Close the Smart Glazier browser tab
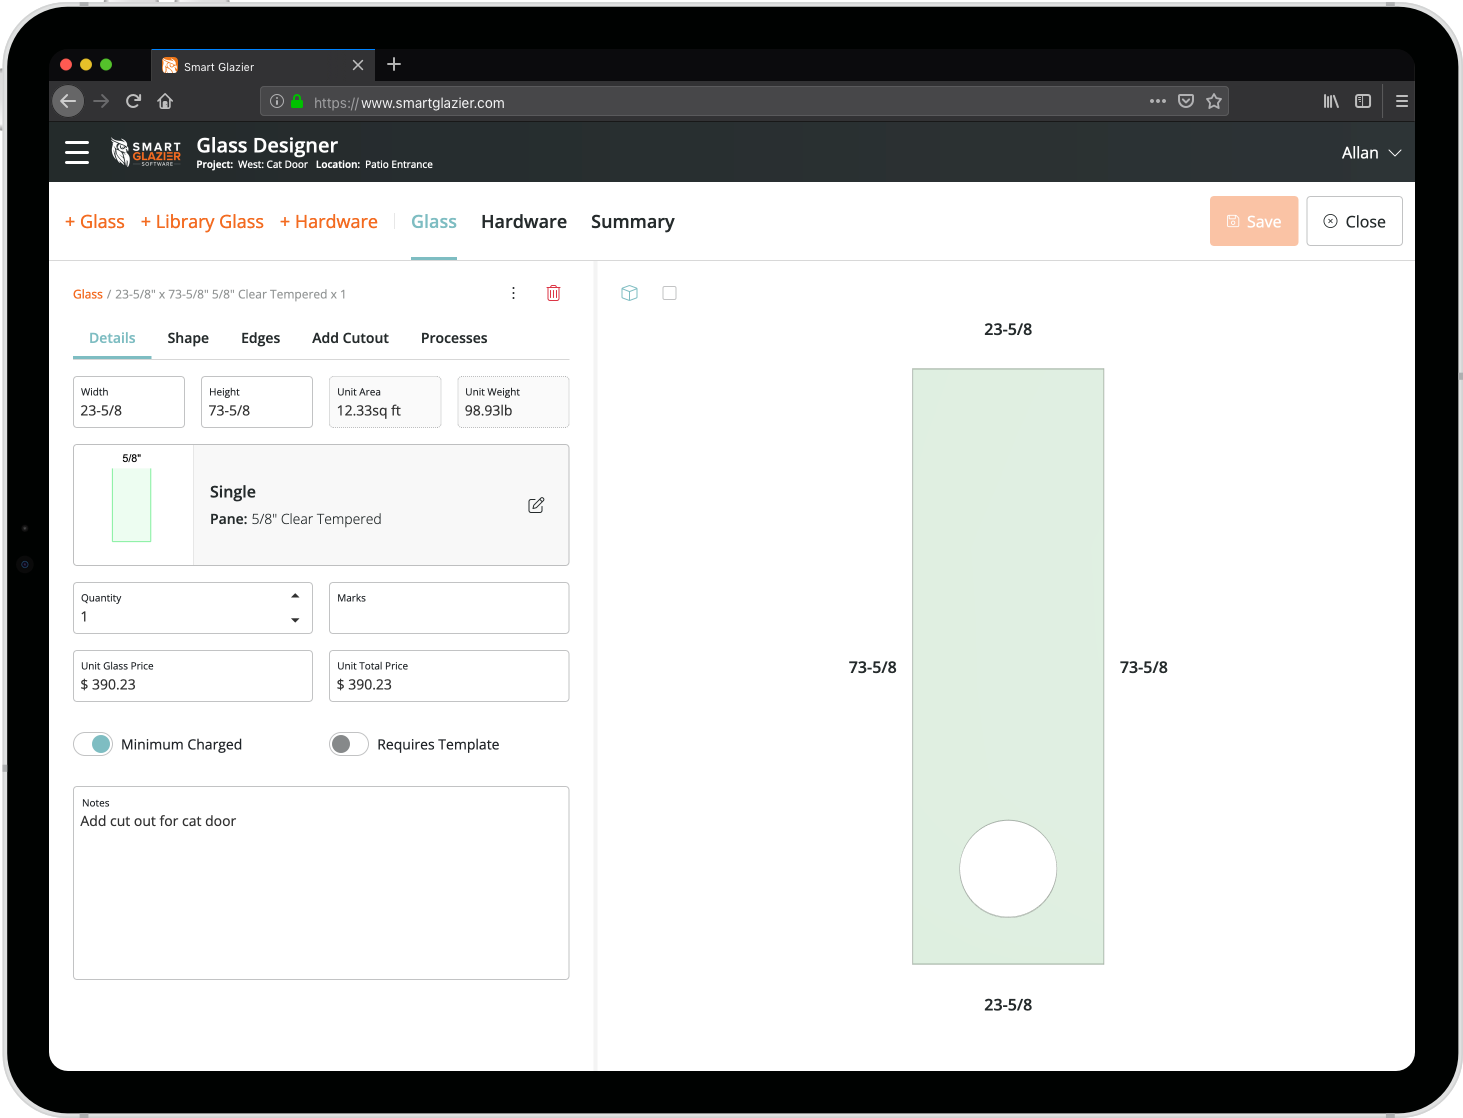The image size is (1463, 1118). point(358,66)
